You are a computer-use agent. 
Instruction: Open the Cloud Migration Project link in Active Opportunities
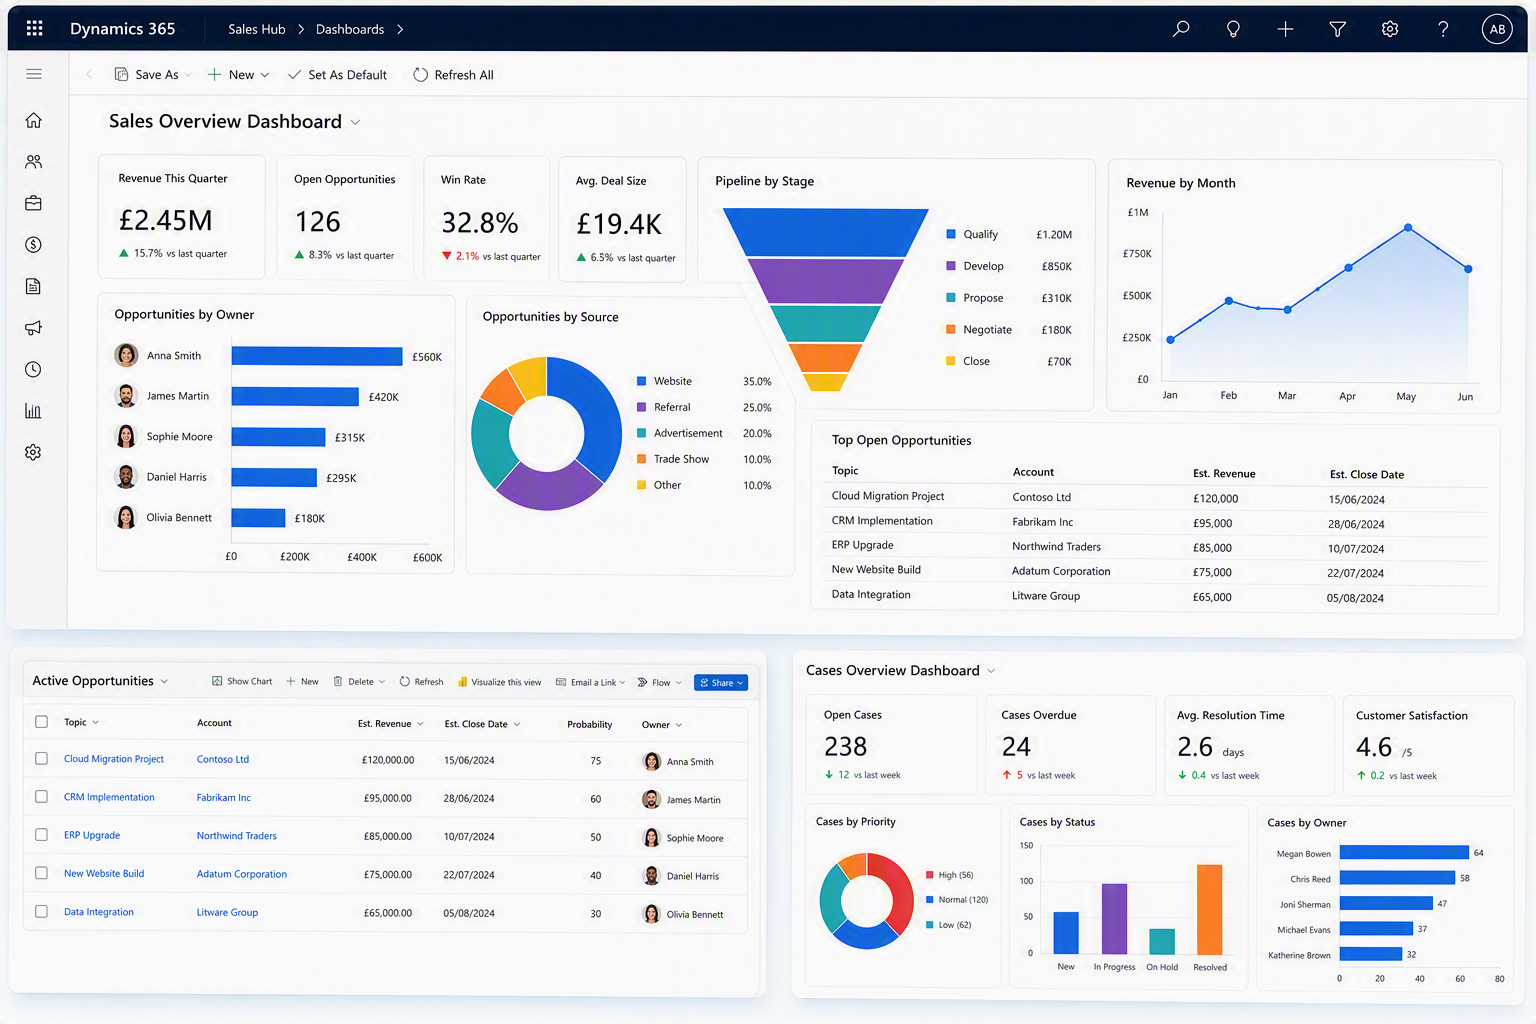[x=114, y=759]
